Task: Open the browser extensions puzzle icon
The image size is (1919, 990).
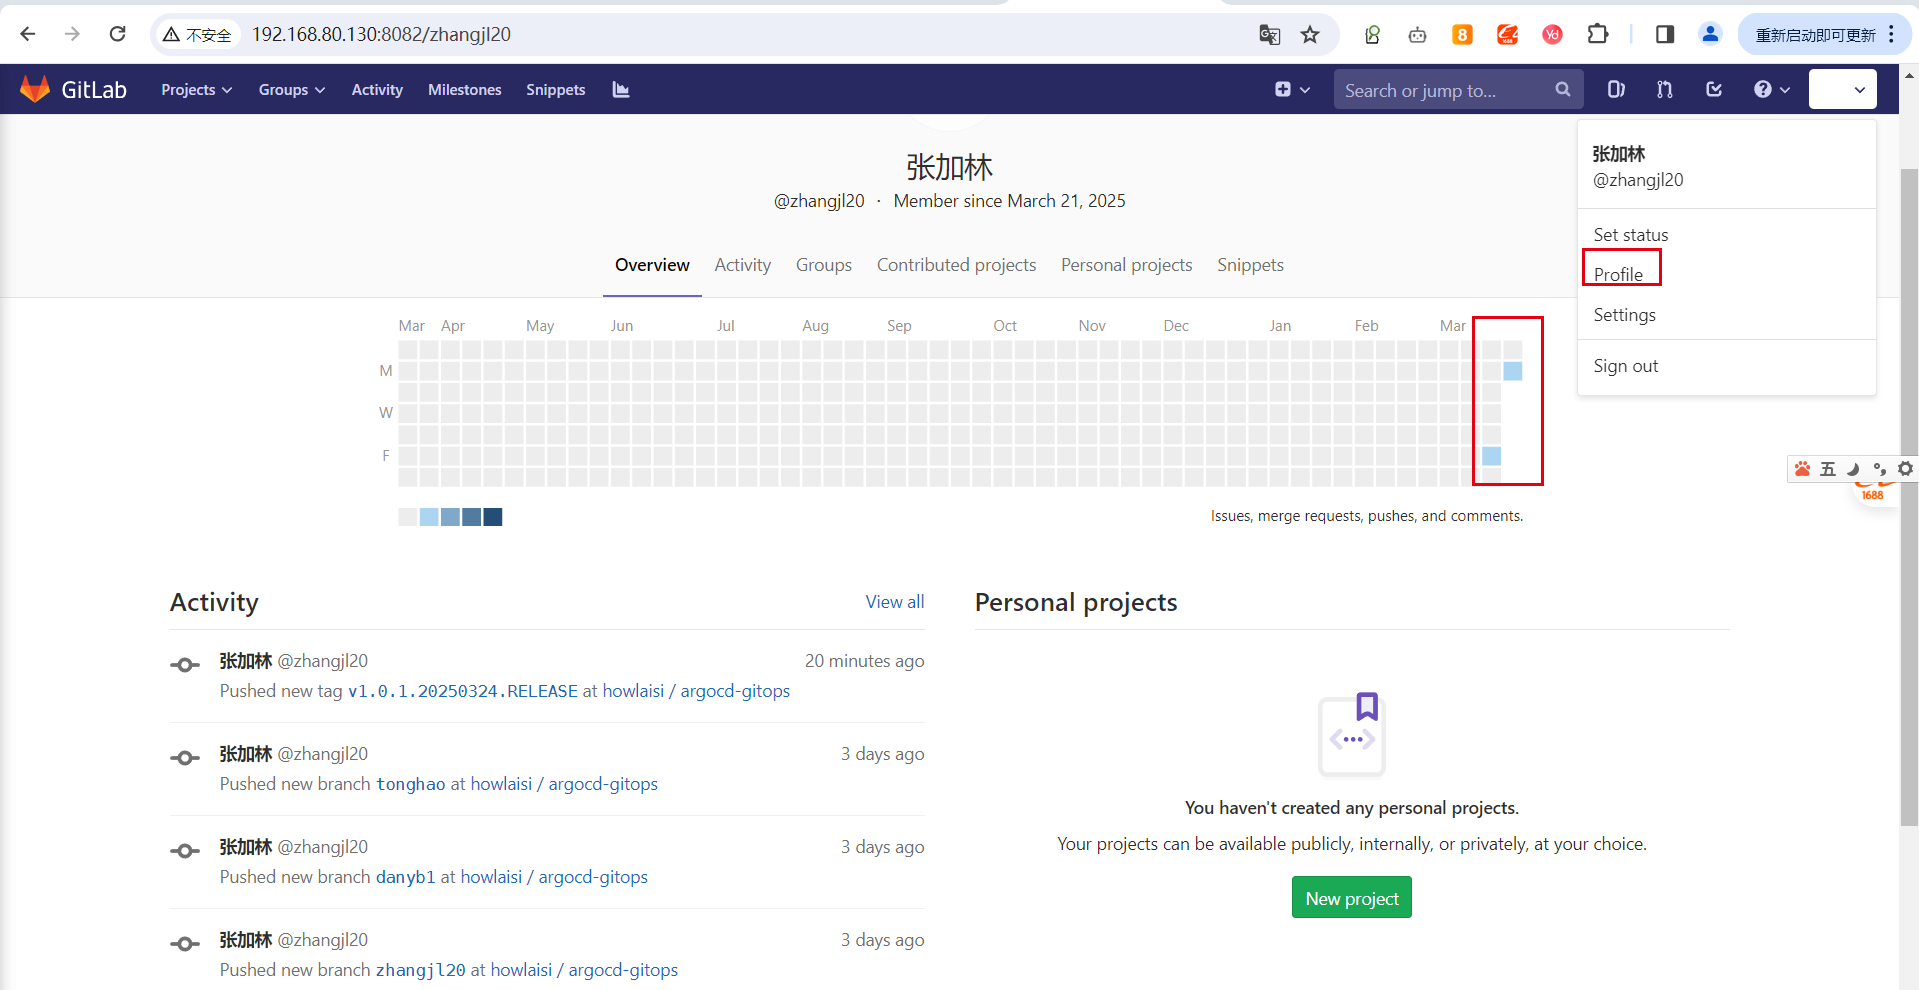Action: (1598, 35)
